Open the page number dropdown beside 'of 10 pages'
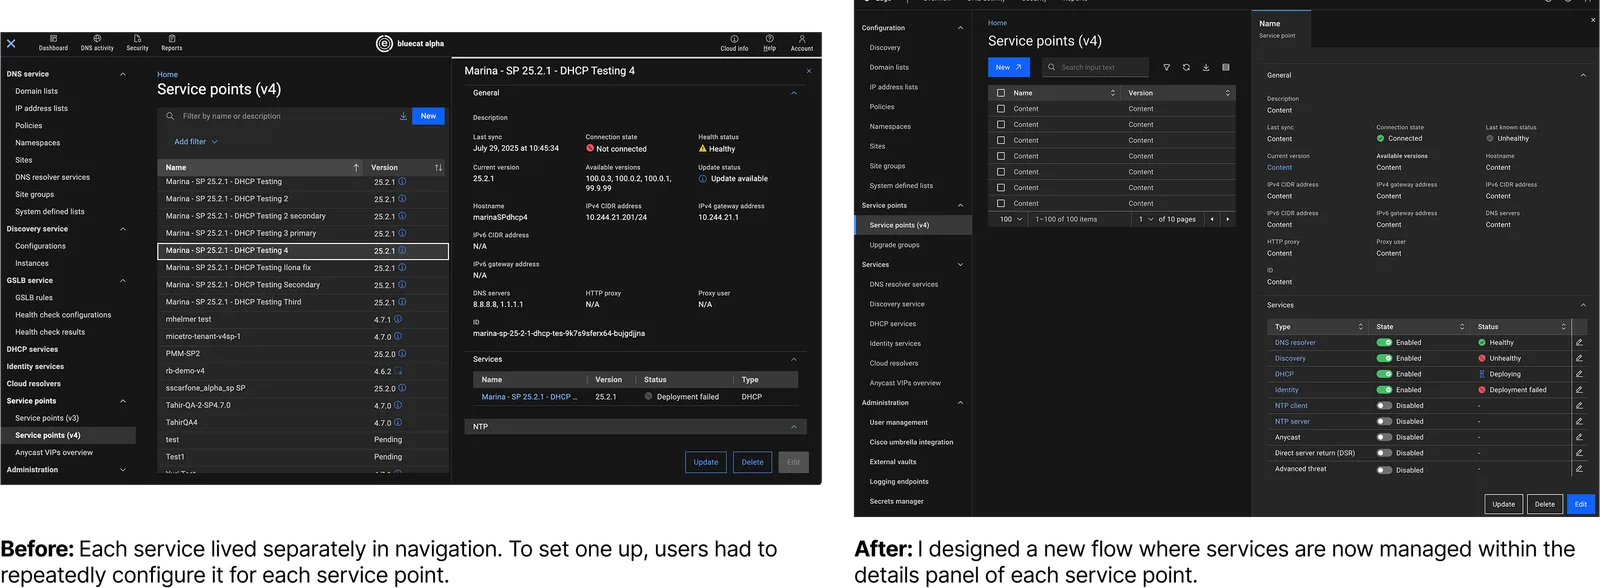 1145,219
